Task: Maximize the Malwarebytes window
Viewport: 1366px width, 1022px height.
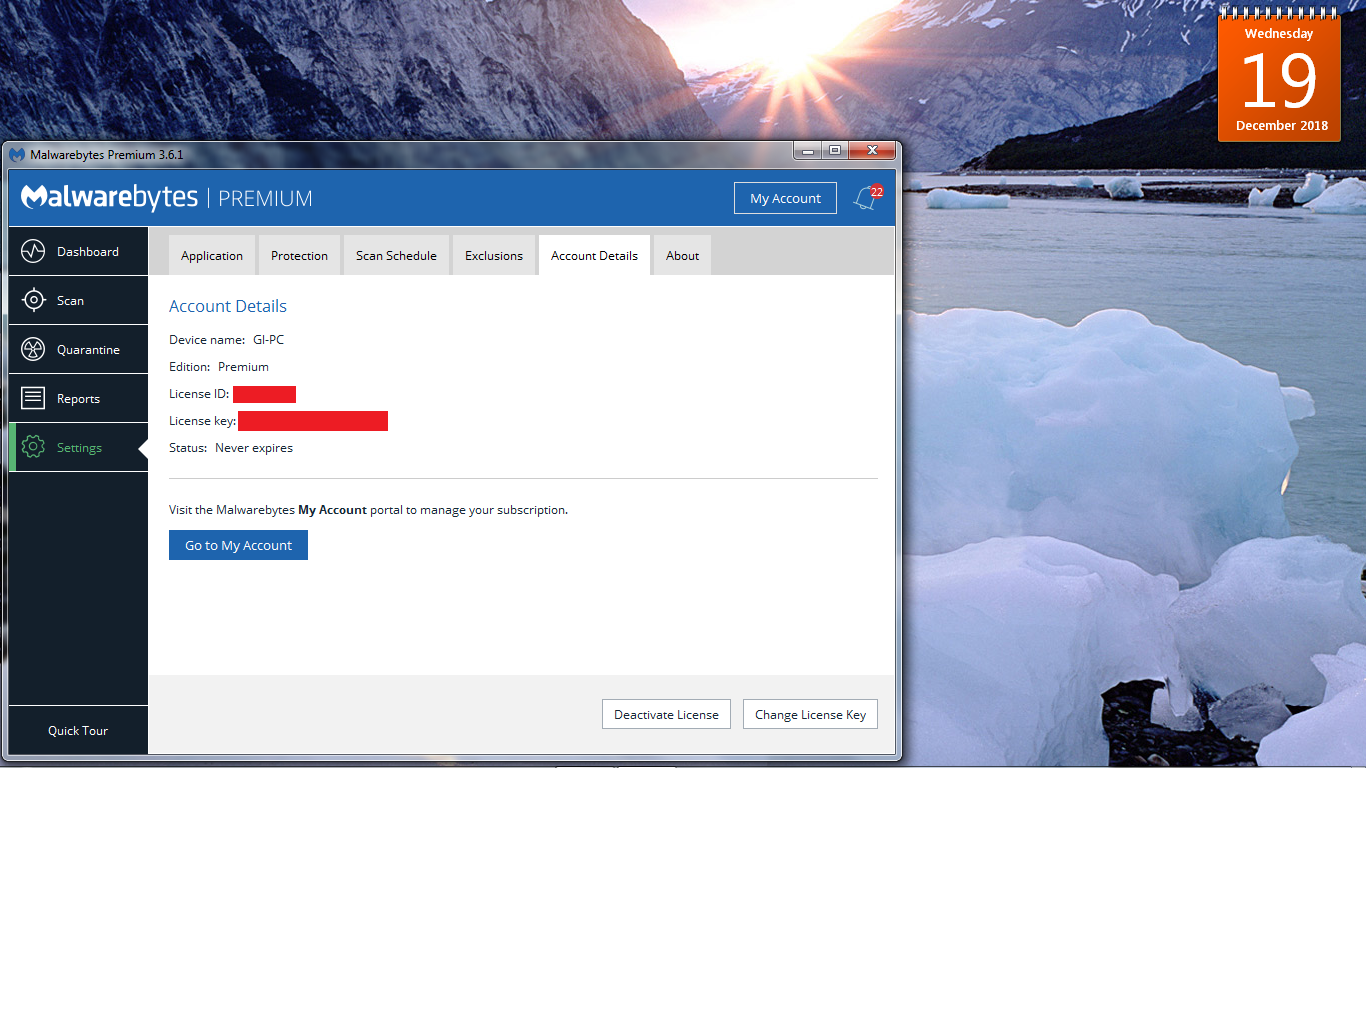Action: click(x=834, y=150)
